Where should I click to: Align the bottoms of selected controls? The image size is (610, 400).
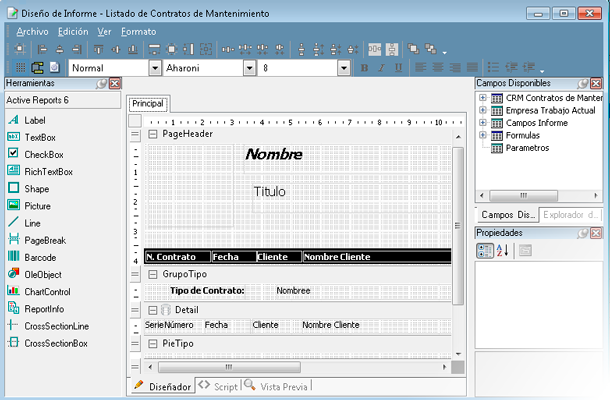[x=133, y=49]
